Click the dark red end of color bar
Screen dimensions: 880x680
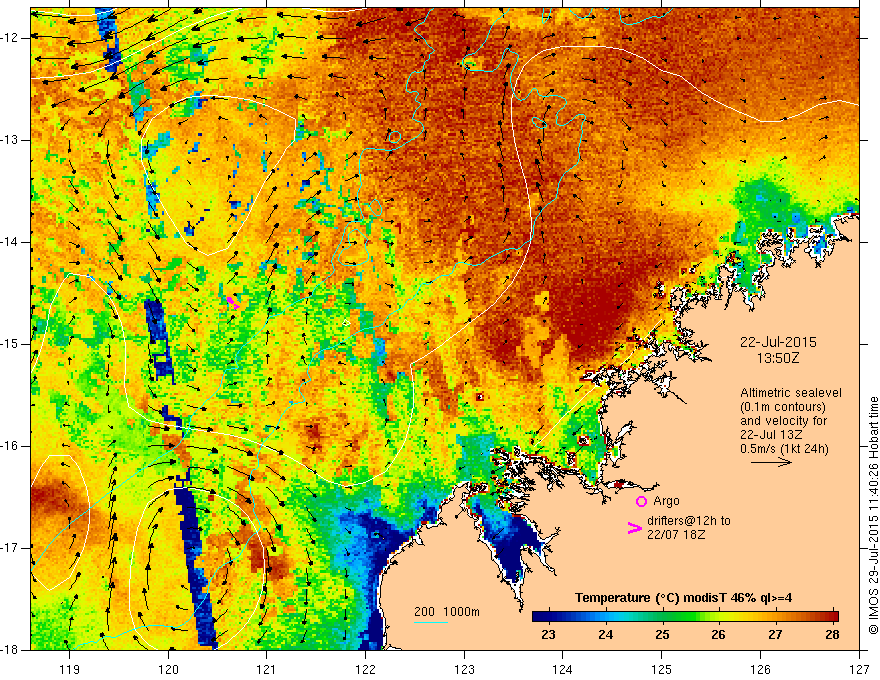pos(831,616)
